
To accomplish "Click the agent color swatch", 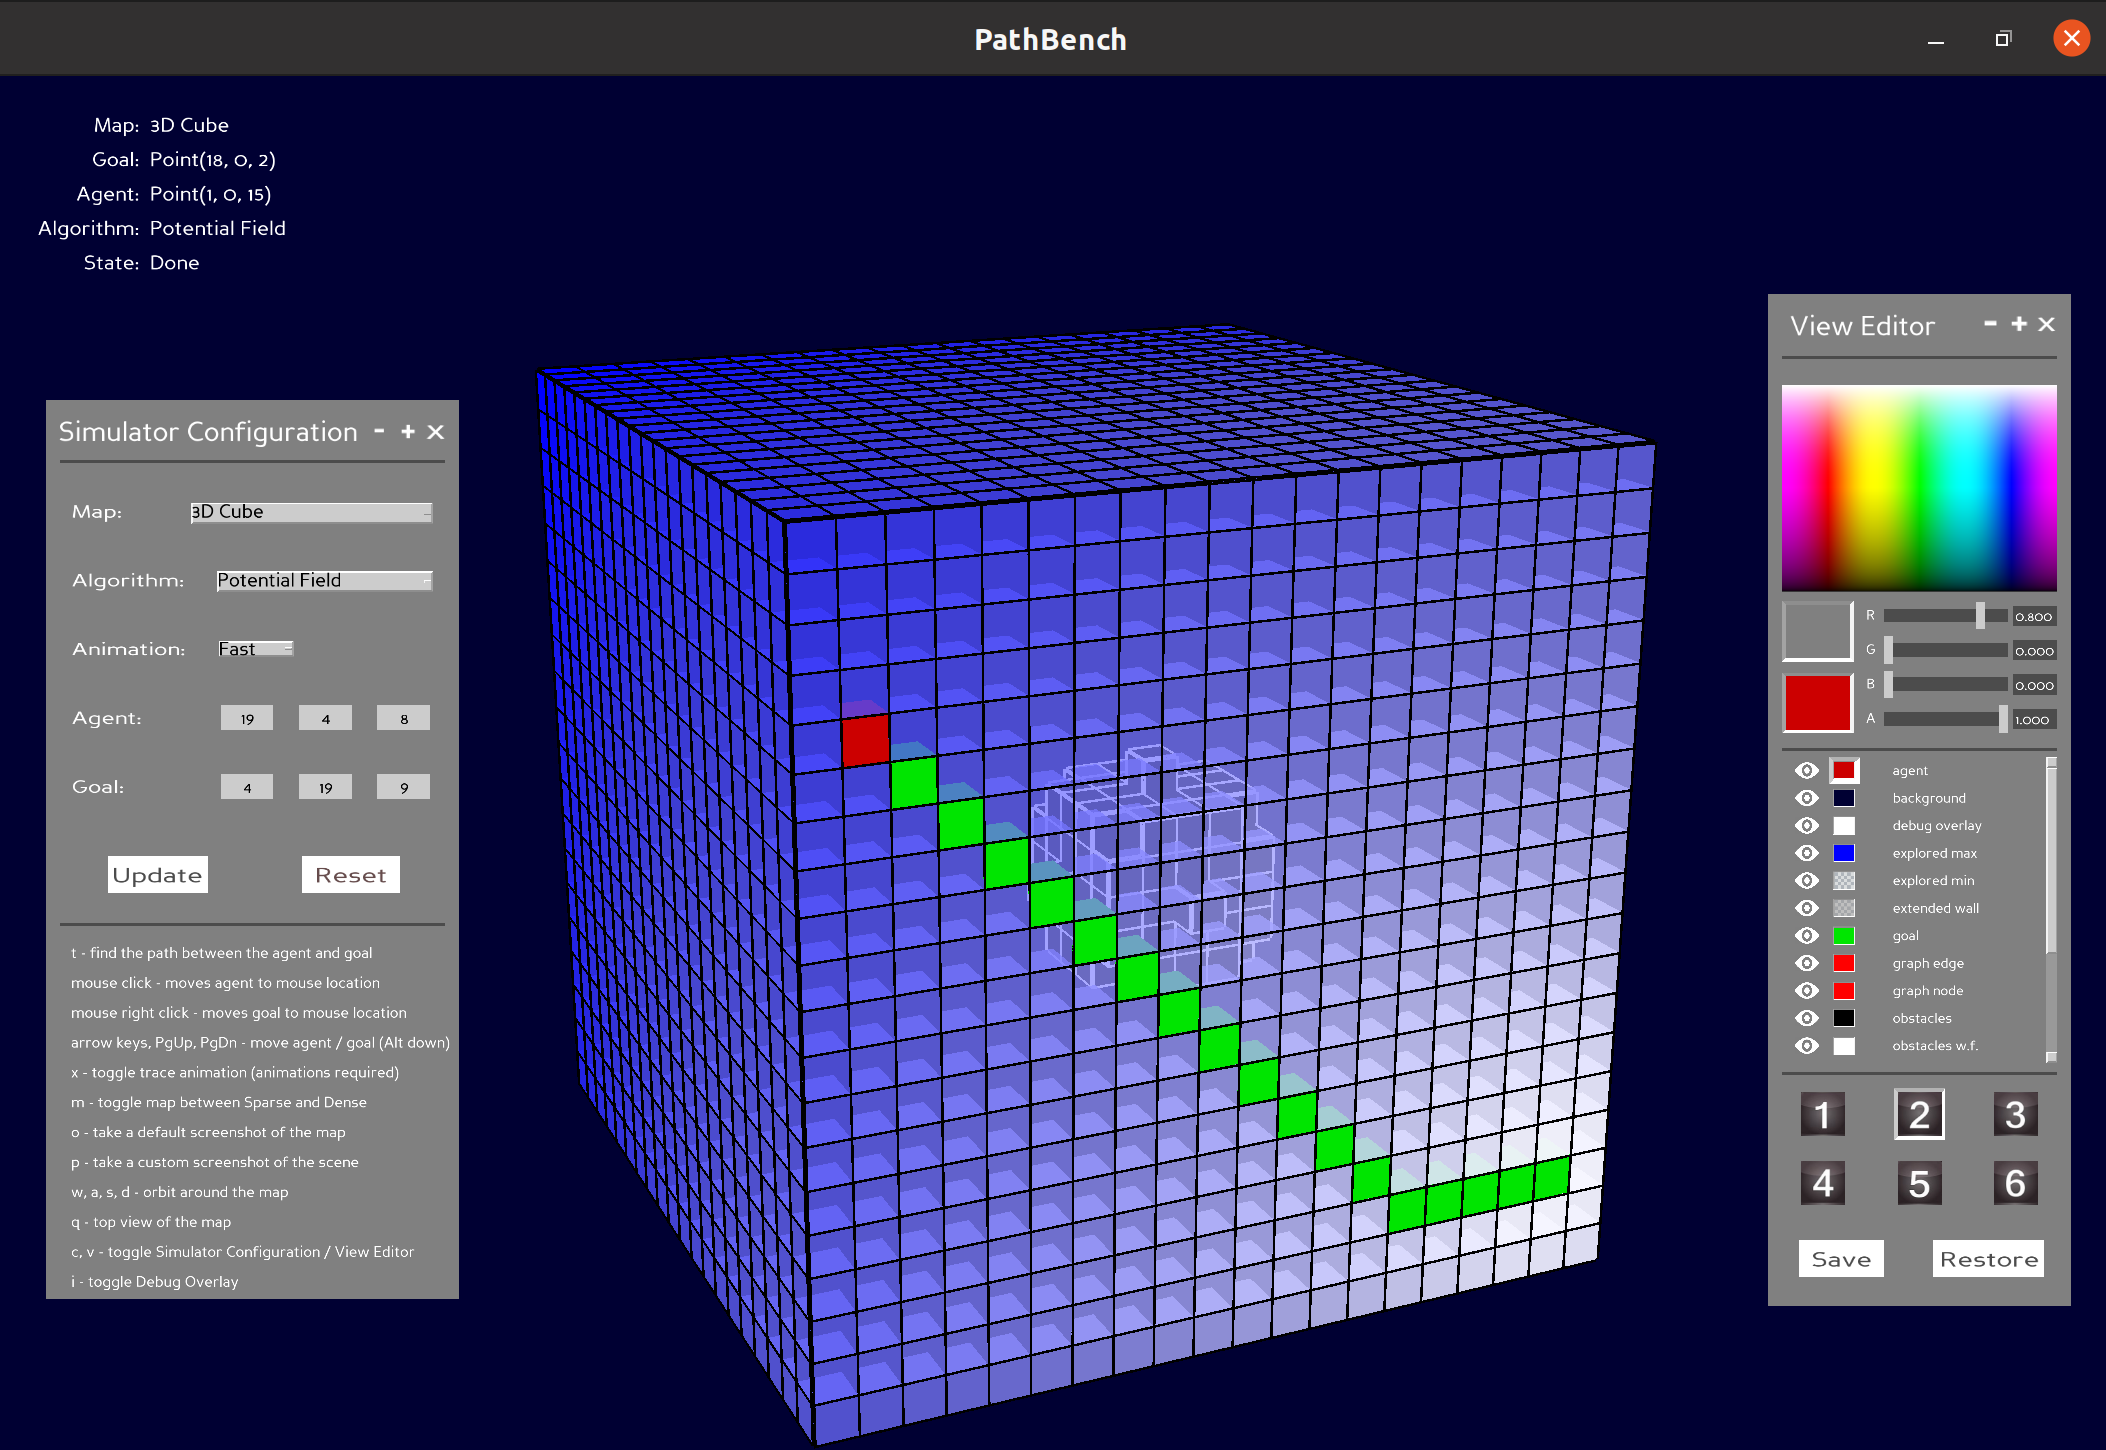I will point(1844,770).
